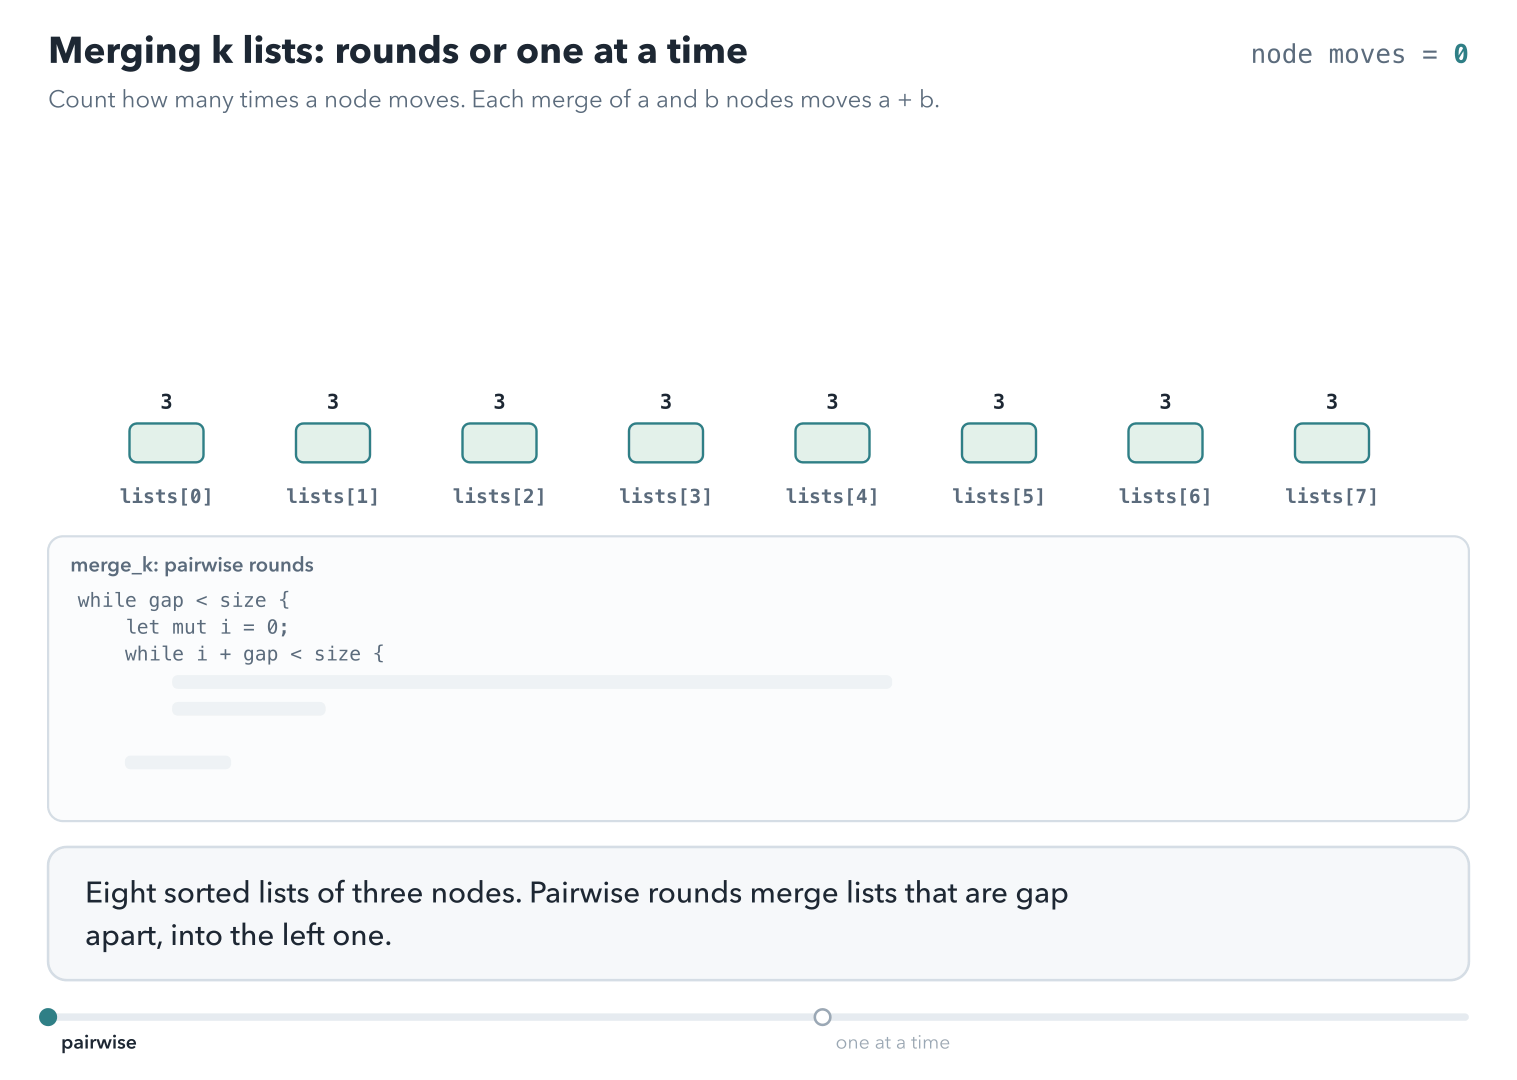Click the node moves counter value
Viewport: 1517px width, 1080px height.
click(x=1461, y=54)
